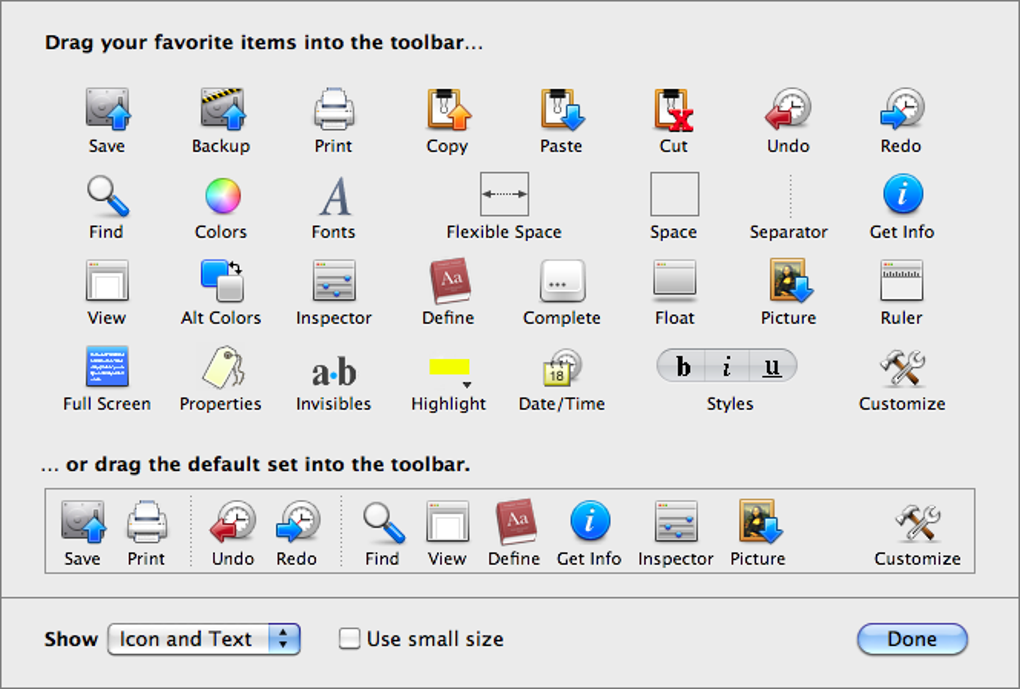Click the Full Screen blue icon

pos(107,366)
